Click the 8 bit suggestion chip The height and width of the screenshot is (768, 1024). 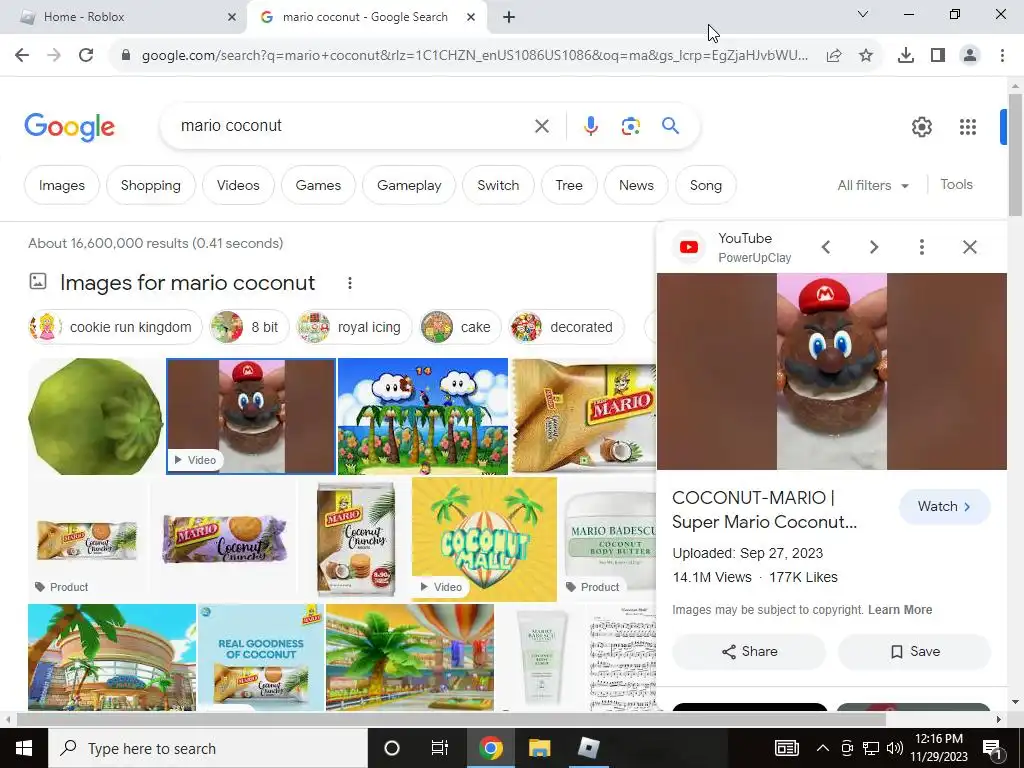[x=249, y=327]
